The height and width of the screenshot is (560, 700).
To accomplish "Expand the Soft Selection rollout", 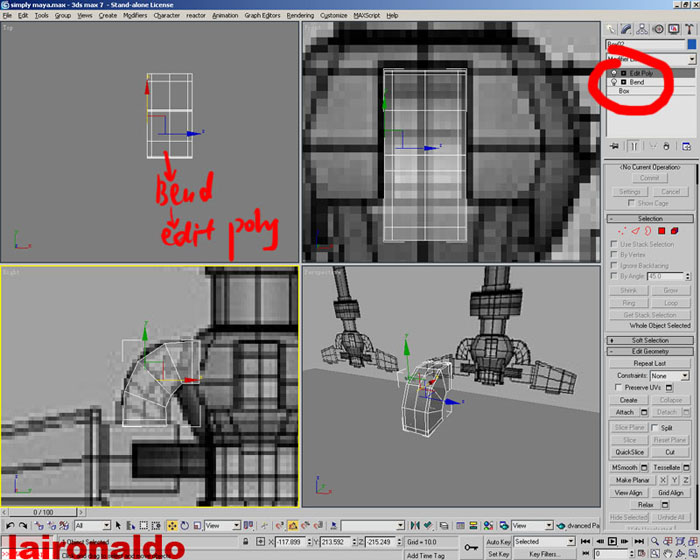I will [649, 340].
